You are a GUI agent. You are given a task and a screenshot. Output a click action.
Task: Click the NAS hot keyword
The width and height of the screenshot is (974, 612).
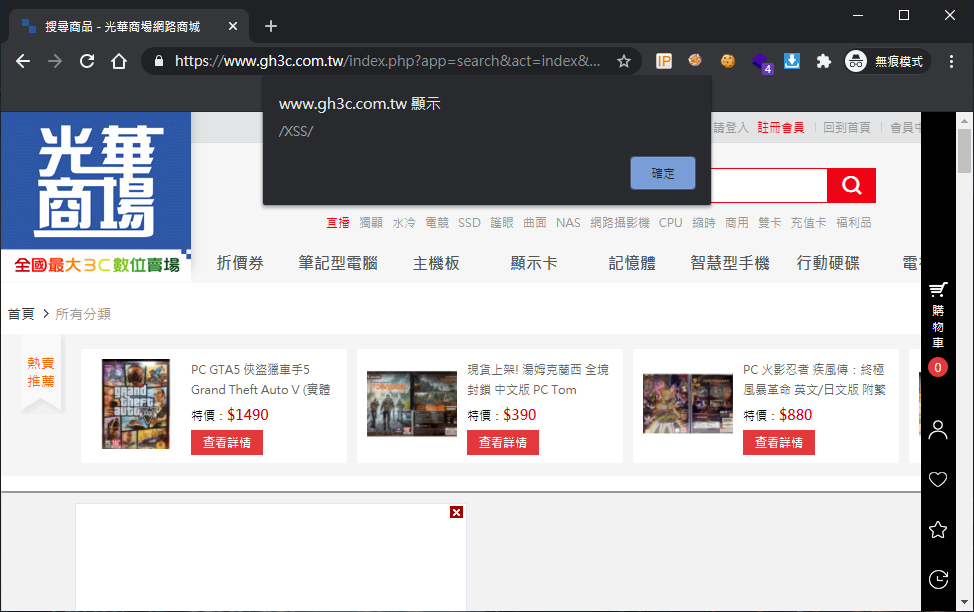click(x=568, y=222)
